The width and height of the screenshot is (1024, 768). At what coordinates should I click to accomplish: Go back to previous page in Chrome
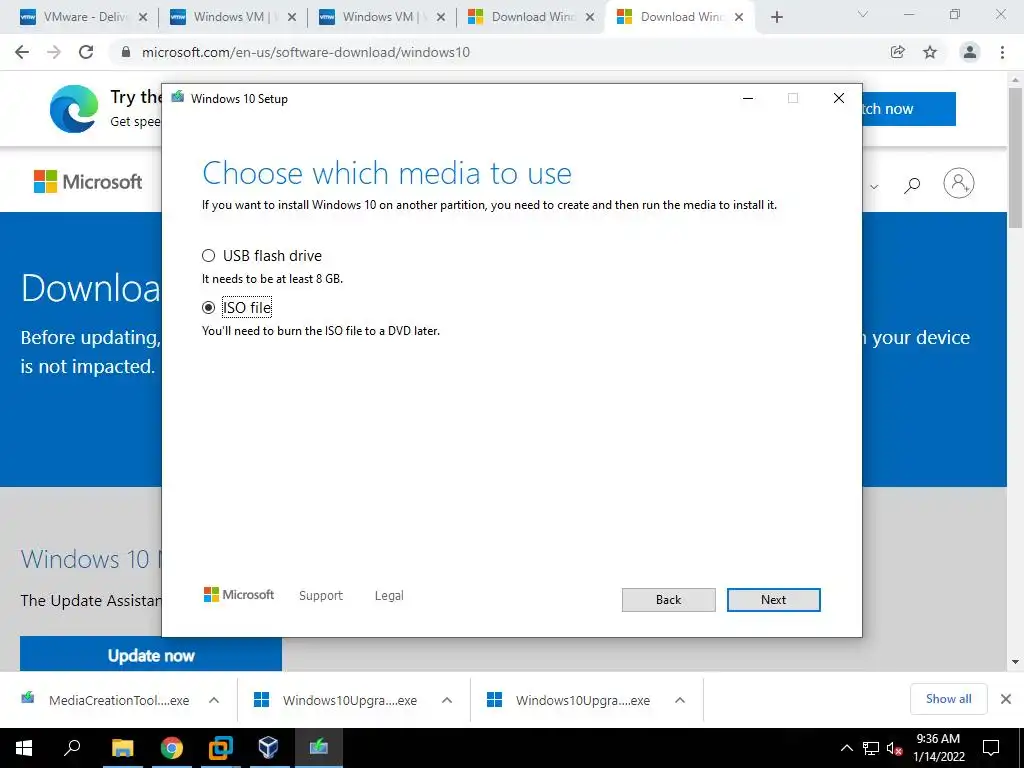tap(22, 52)
